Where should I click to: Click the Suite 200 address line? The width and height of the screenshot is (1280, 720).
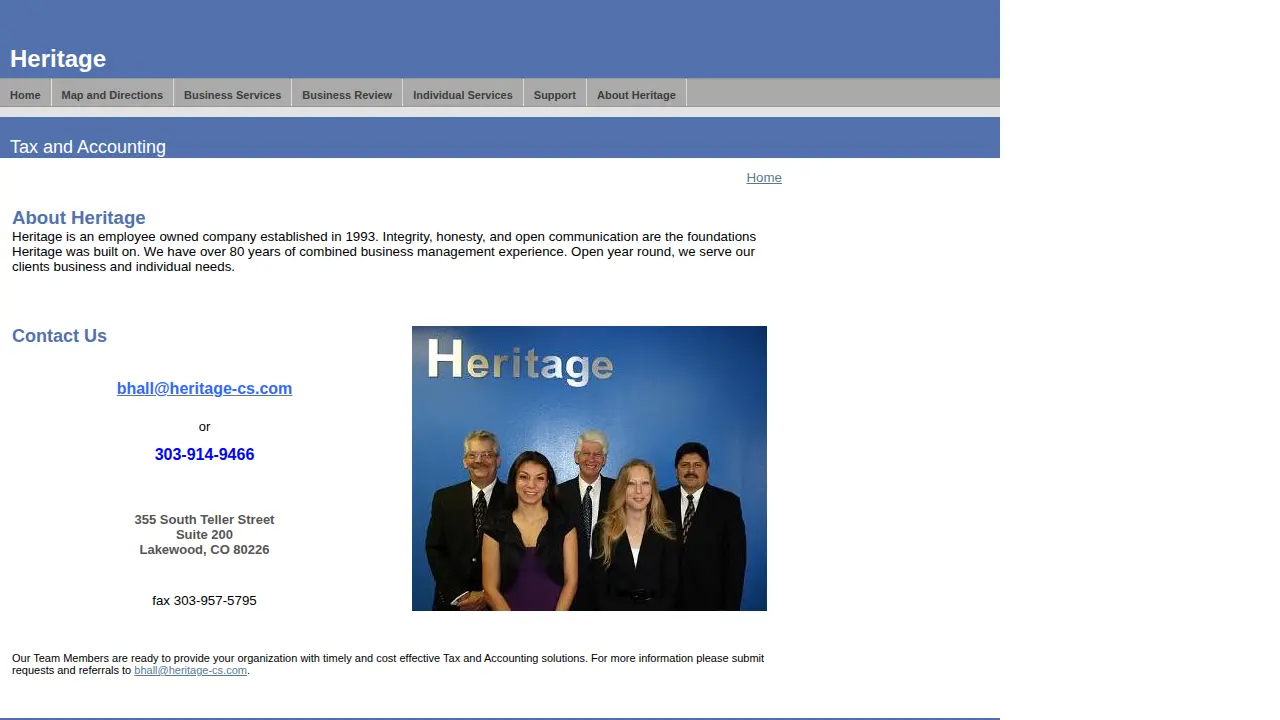tap(204, 535)
